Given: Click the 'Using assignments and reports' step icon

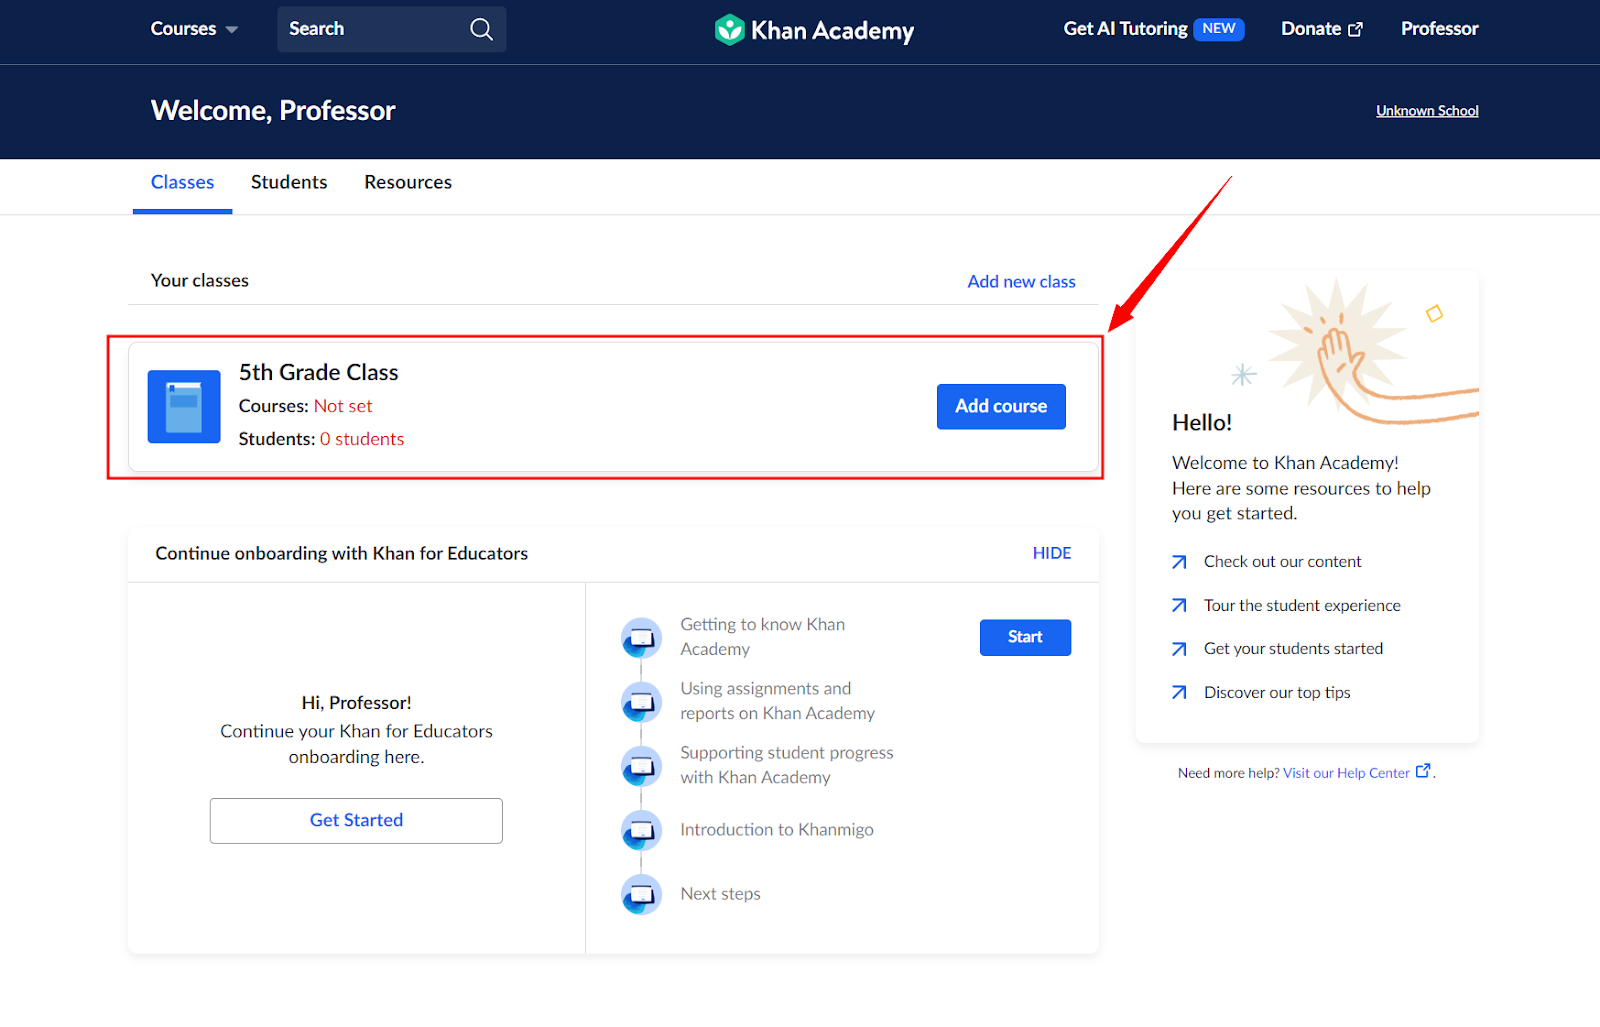Looking at the screenshot, I should click(641, 701).
